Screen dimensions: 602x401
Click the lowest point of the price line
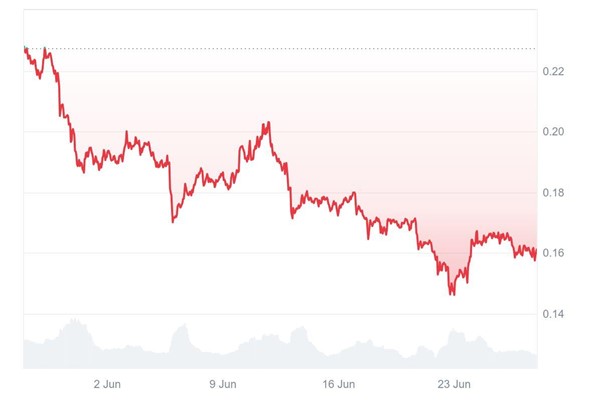(x=452, y=294)
